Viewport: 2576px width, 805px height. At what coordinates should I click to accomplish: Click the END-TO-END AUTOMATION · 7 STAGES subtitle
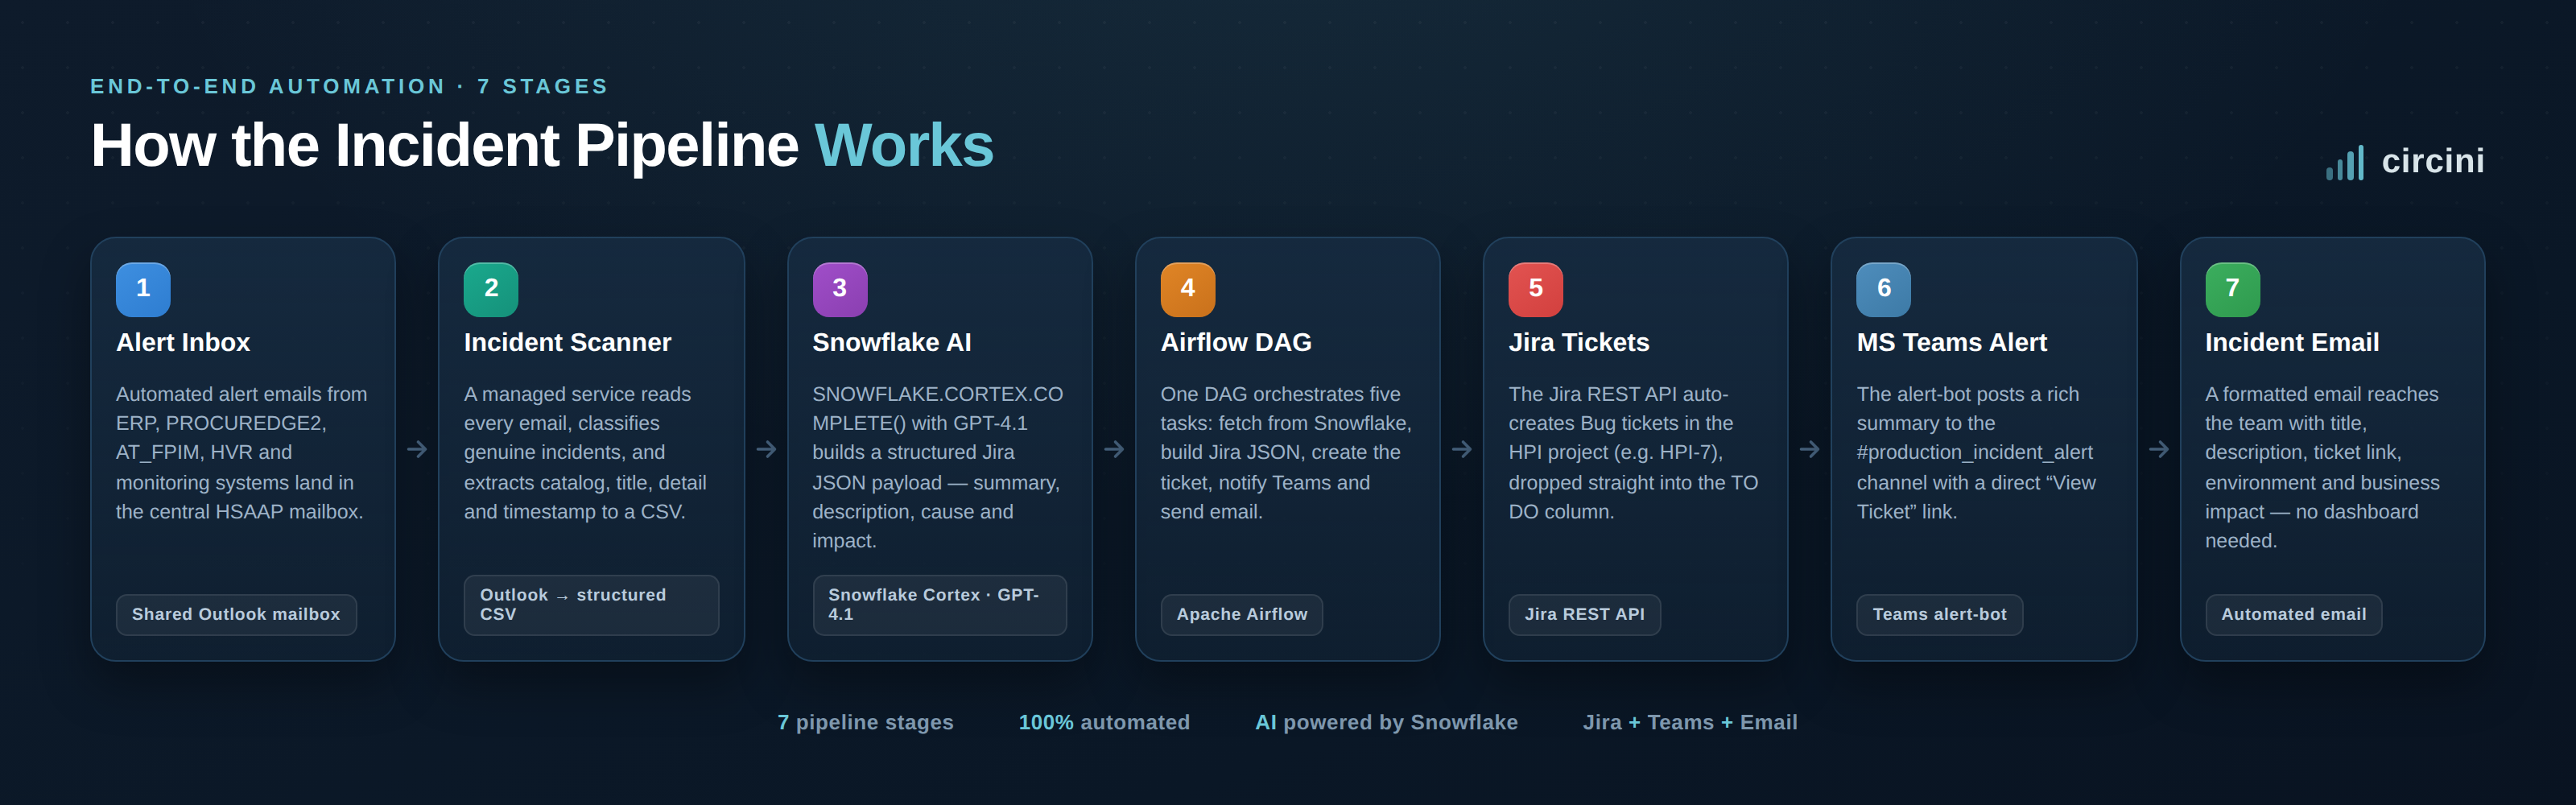coord(349,86)
